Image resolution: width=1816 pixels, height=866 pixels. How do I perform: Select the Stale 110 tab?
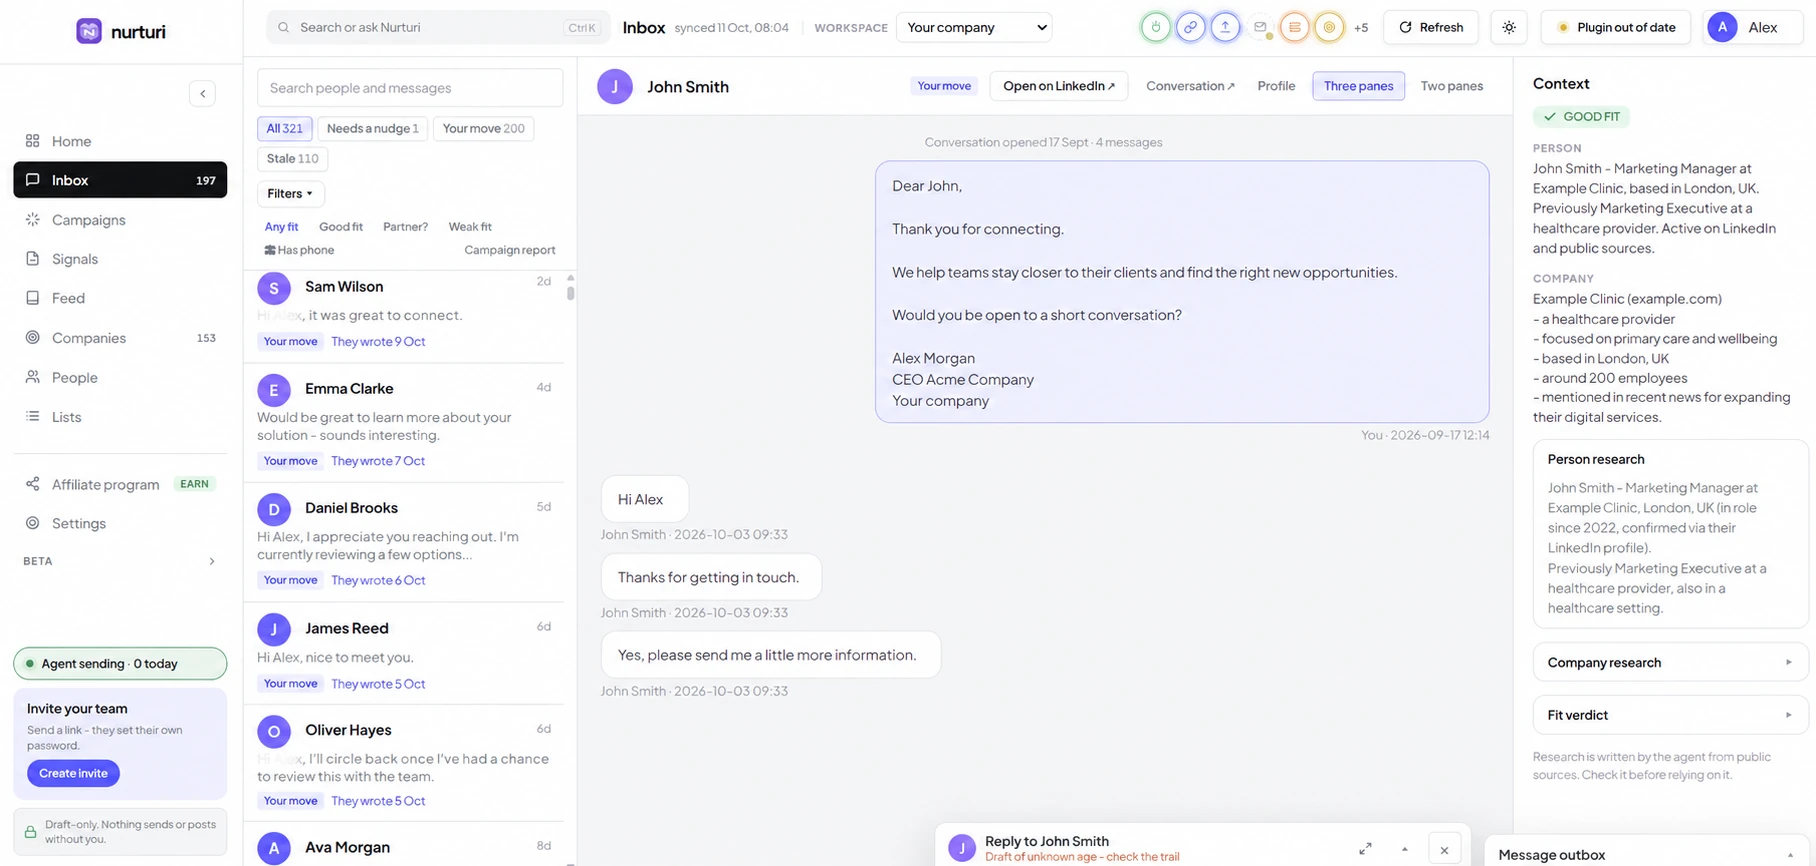tap(293, 158)
